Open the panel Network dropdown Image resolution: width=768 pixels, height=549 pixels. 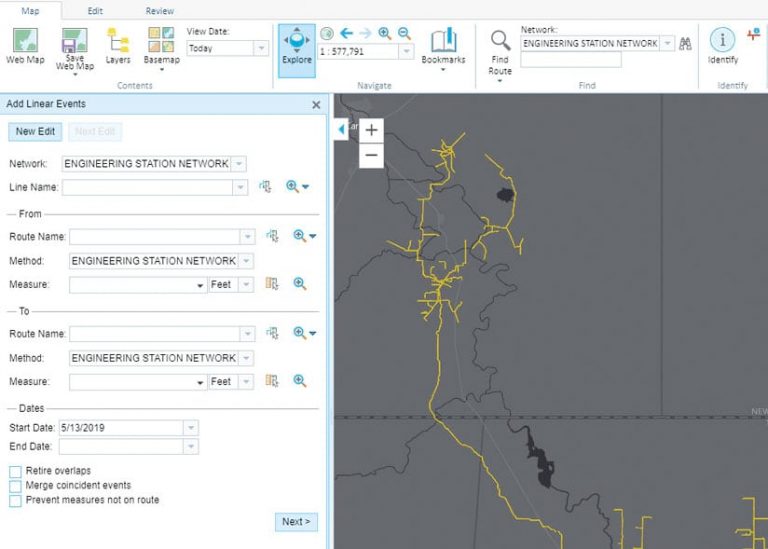(x=239, y=164)
